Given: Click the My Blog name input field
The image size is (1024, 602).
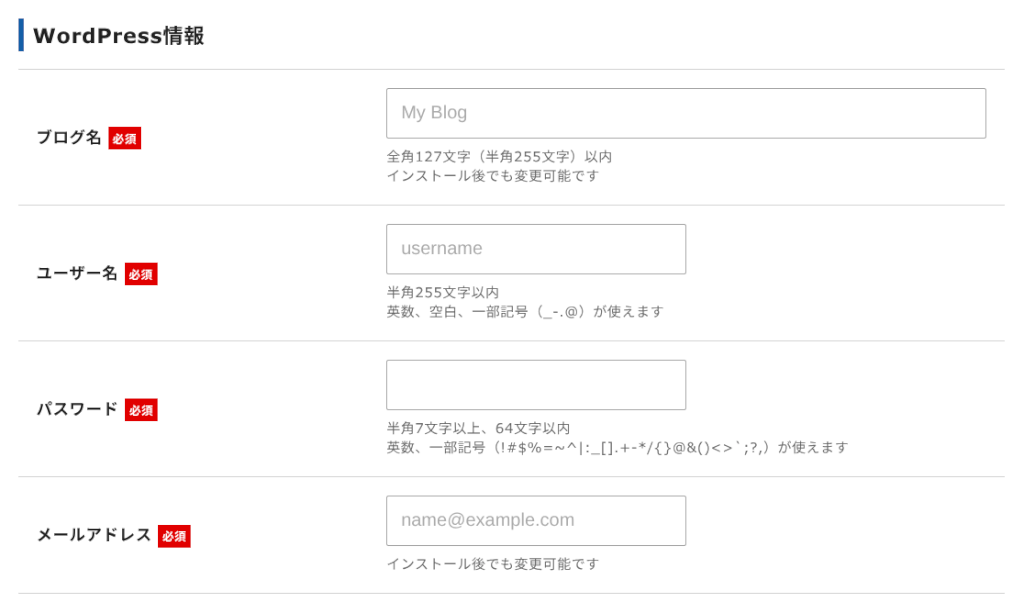Looking at the screenshot, I should pos(685,113).
